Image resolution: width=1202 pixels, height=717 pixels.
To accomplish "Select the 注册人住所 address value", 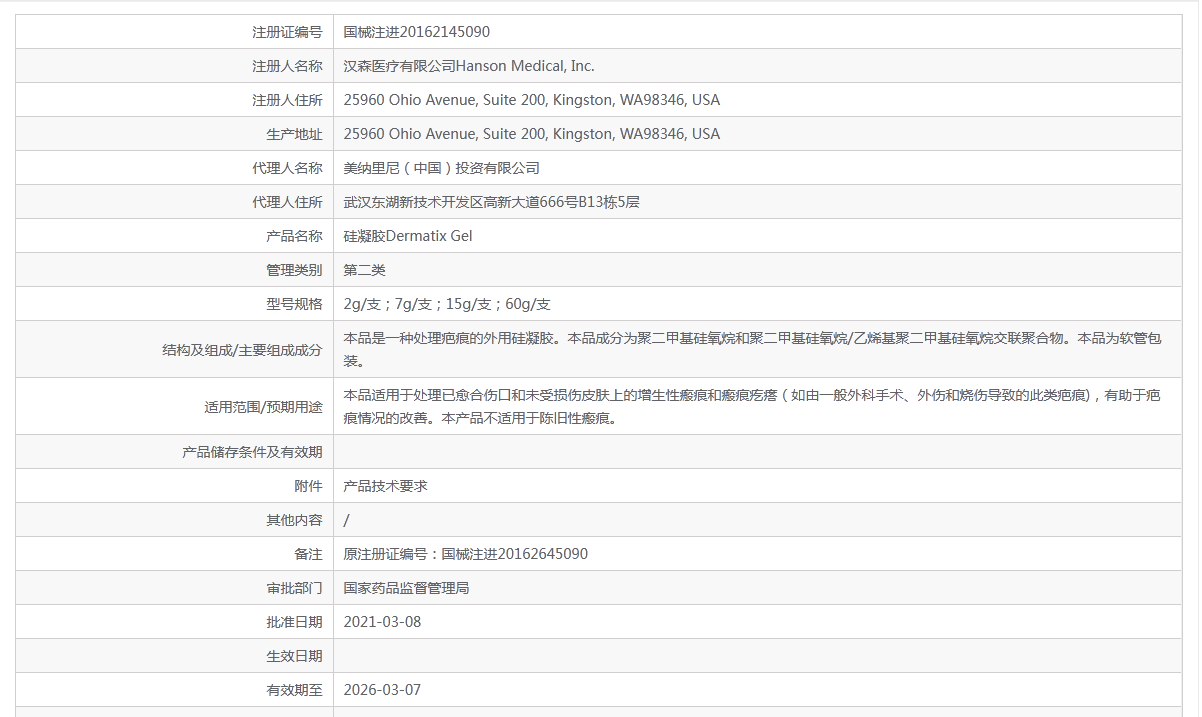I will click(532, 100).
